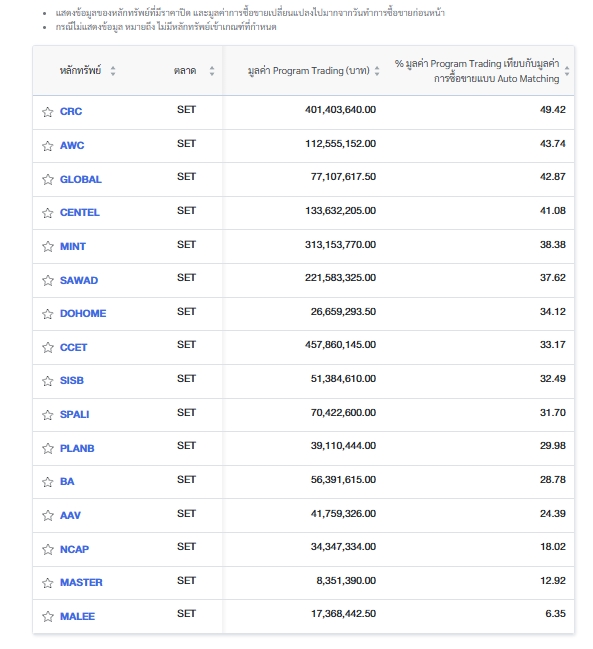Open SAWAD symbol link

(79, 280)
